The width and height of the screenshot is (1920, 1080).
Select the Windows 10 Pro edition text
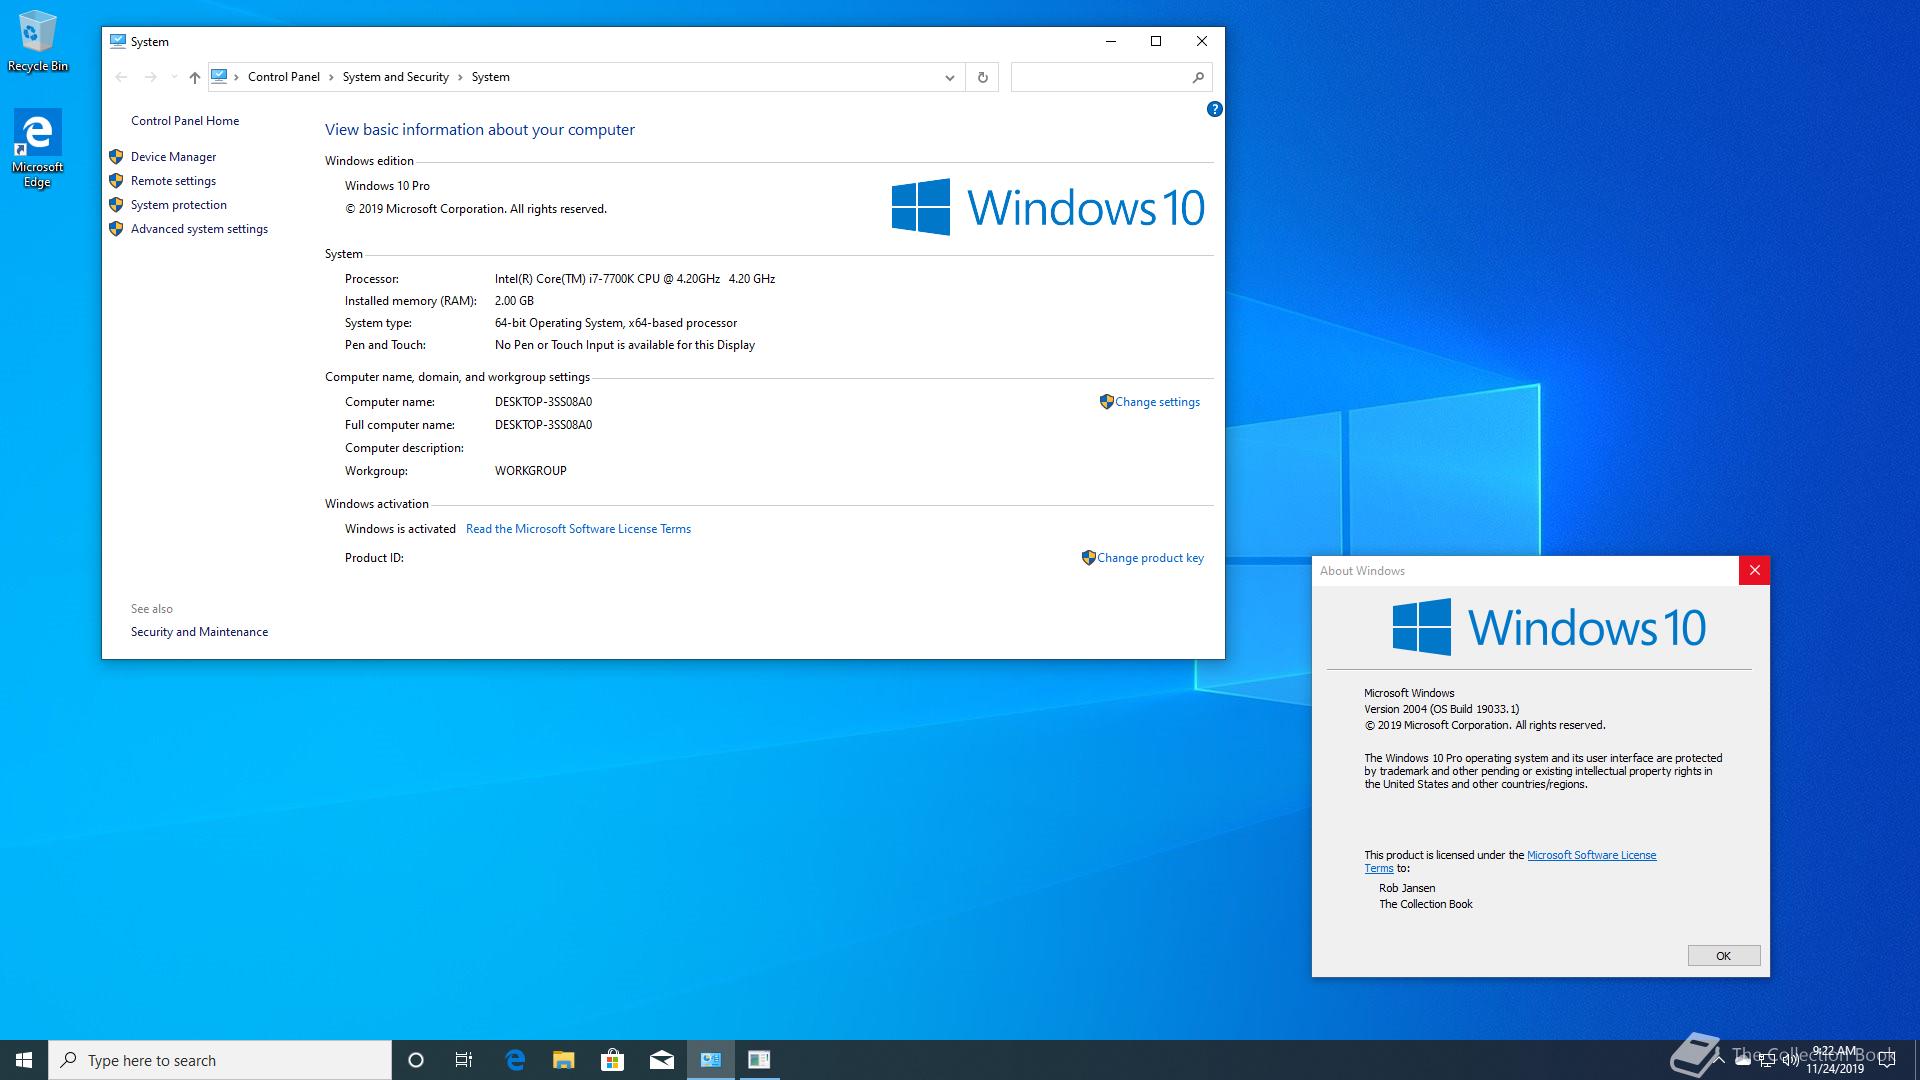(x=387, y=186)
